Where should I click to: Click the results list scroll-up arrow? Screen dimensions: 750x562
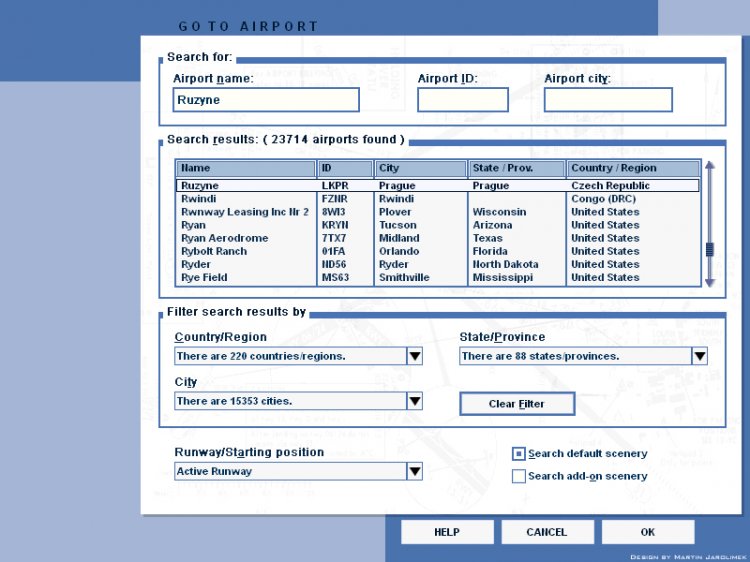point(710,166)
